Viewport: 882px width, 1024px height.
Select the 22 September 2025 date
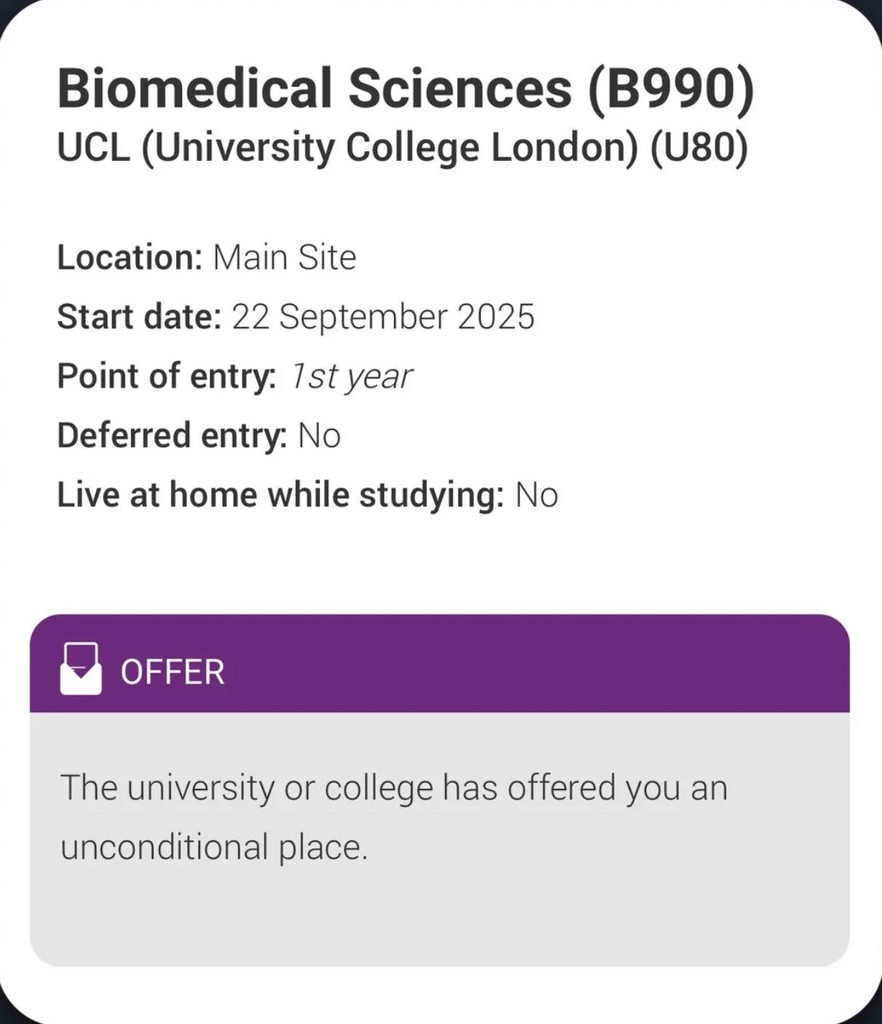[x=383, y=317]
